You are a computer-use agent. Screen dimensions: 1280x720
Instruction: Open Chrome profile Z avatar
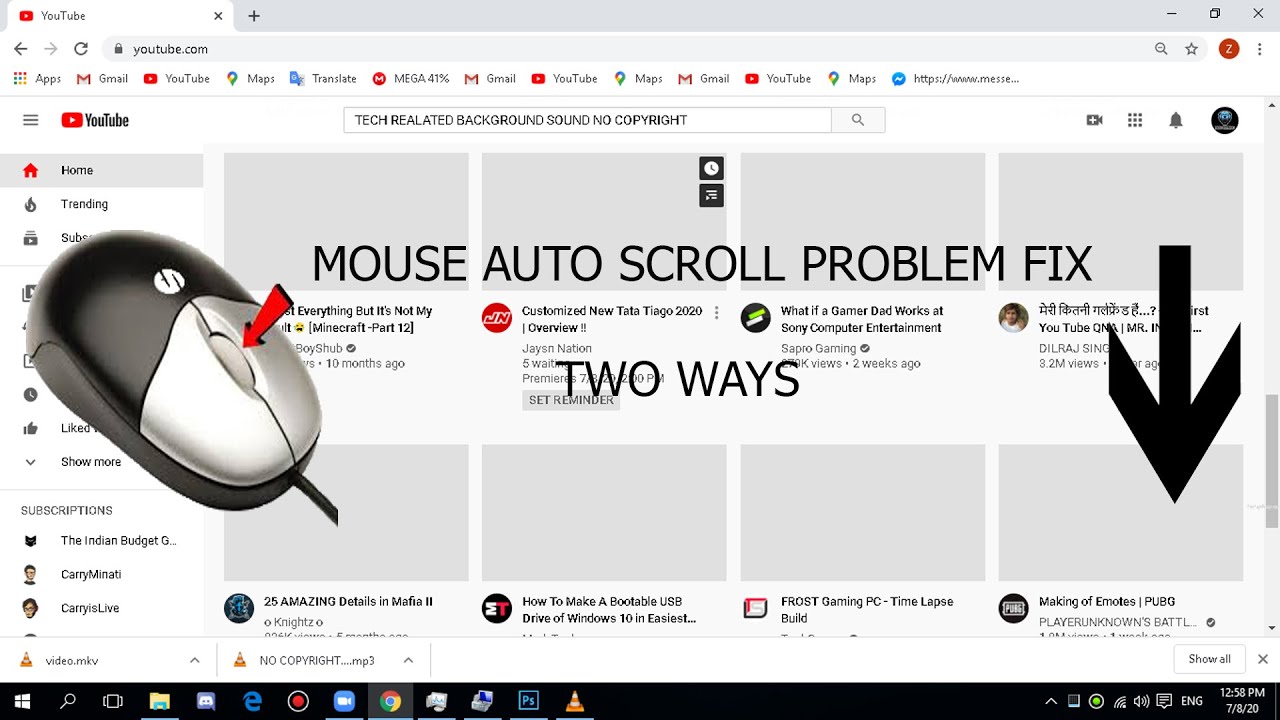point(1229,49)
